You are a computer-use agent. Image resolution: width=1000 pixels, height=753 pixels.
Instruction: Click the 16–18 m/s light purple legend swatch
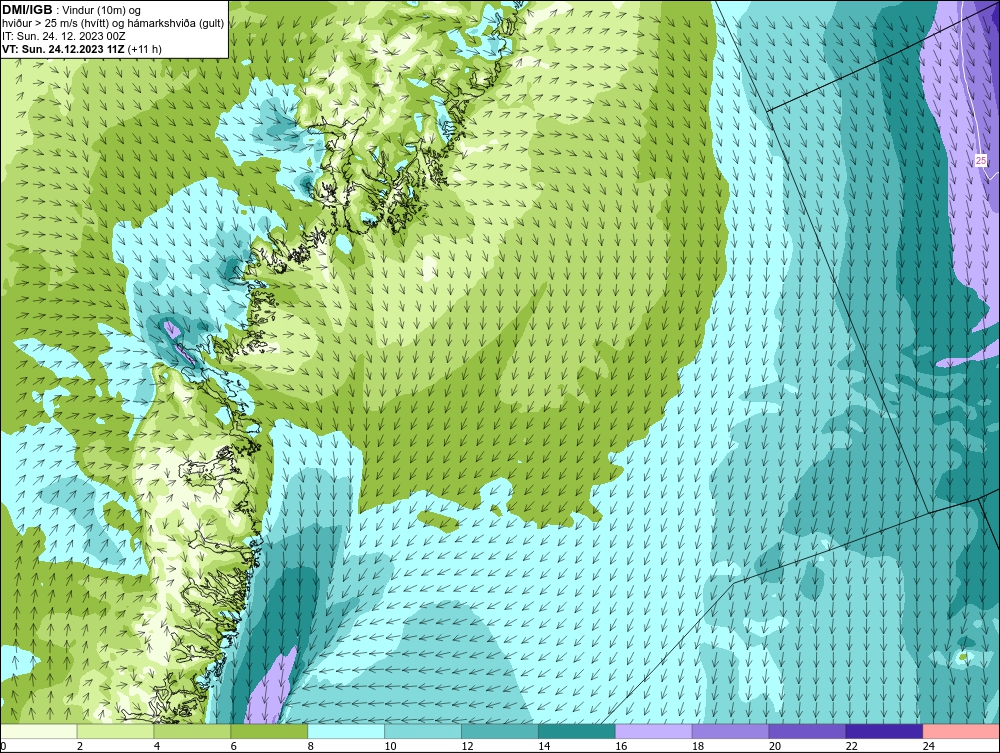tap(654, 732)
